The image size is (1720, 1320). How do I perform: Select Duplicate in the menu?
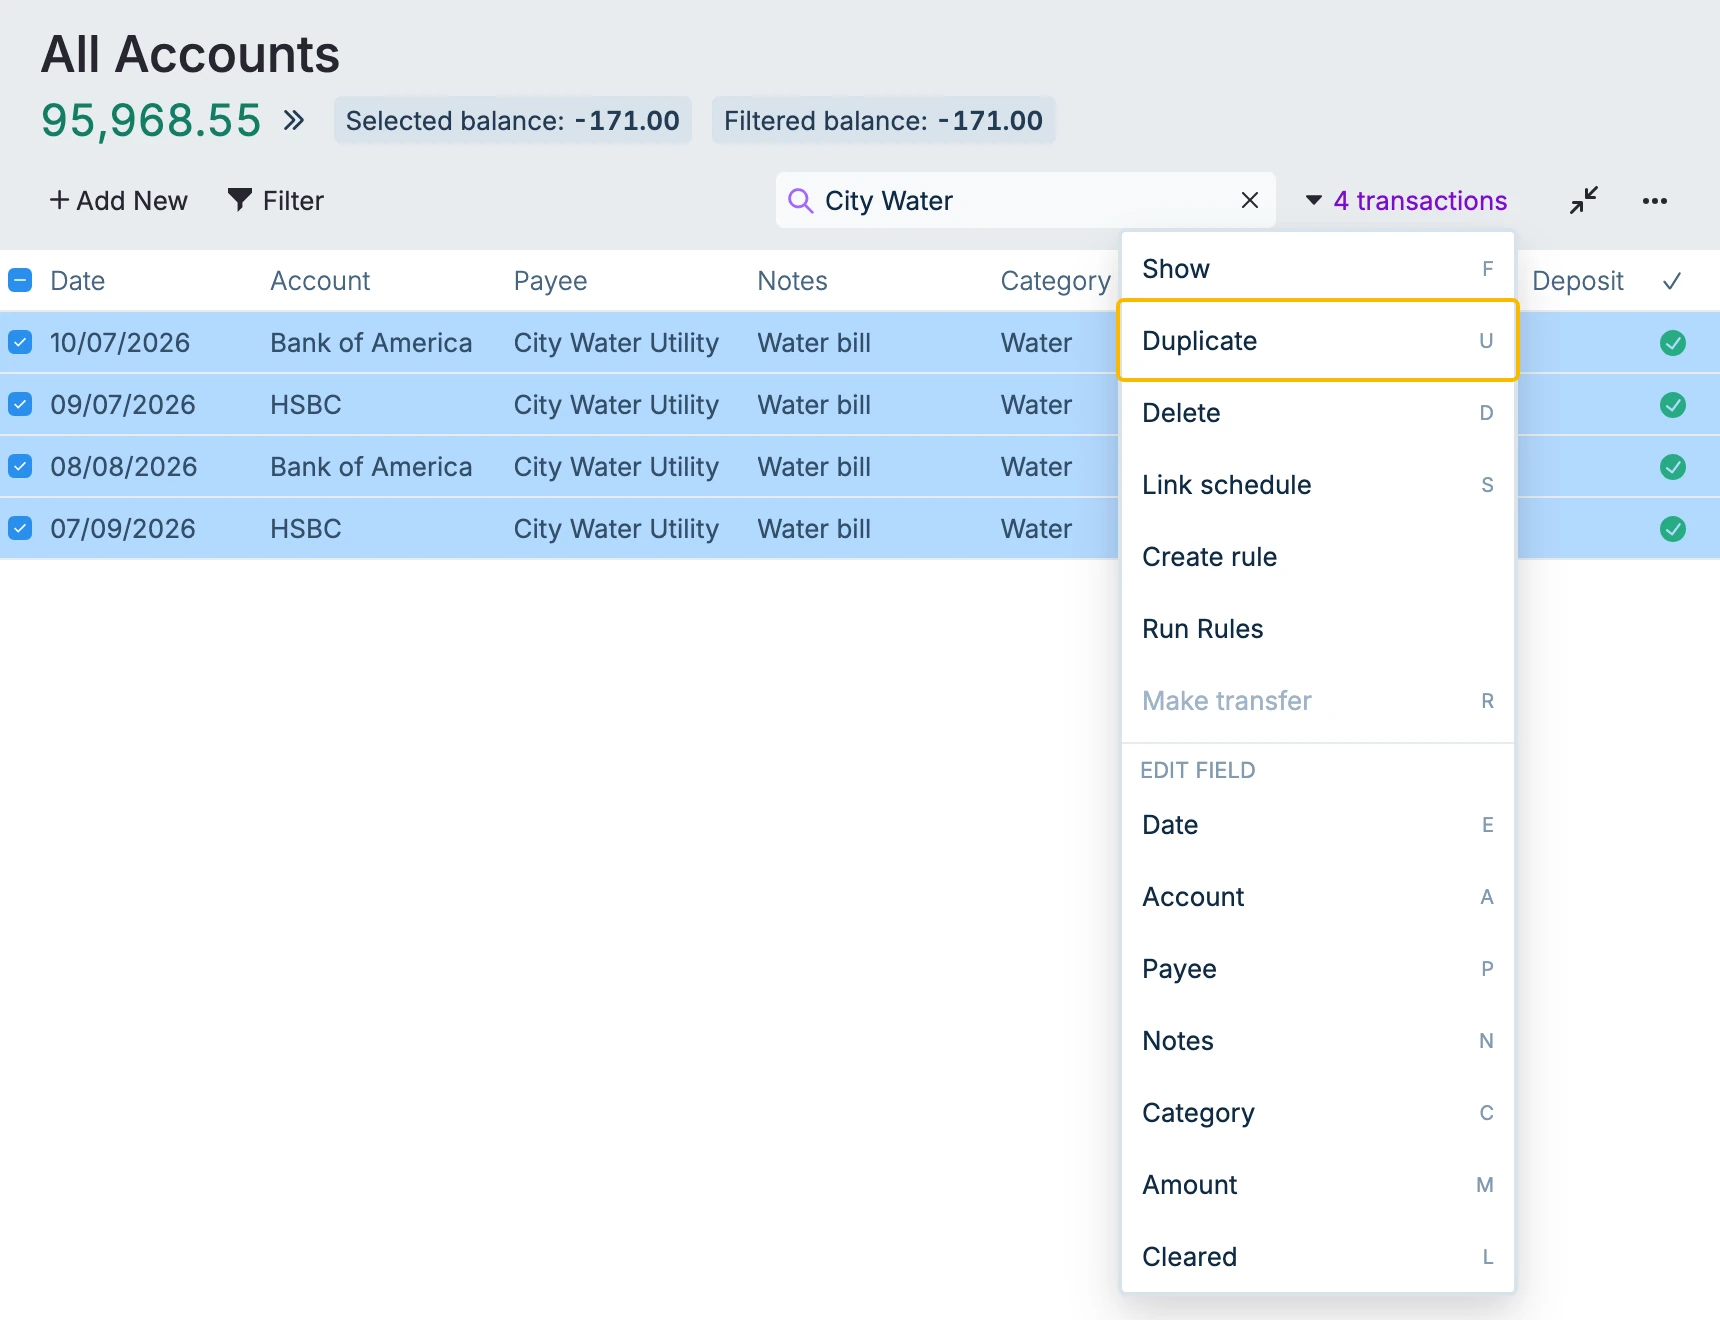[x=1318, y=341]
